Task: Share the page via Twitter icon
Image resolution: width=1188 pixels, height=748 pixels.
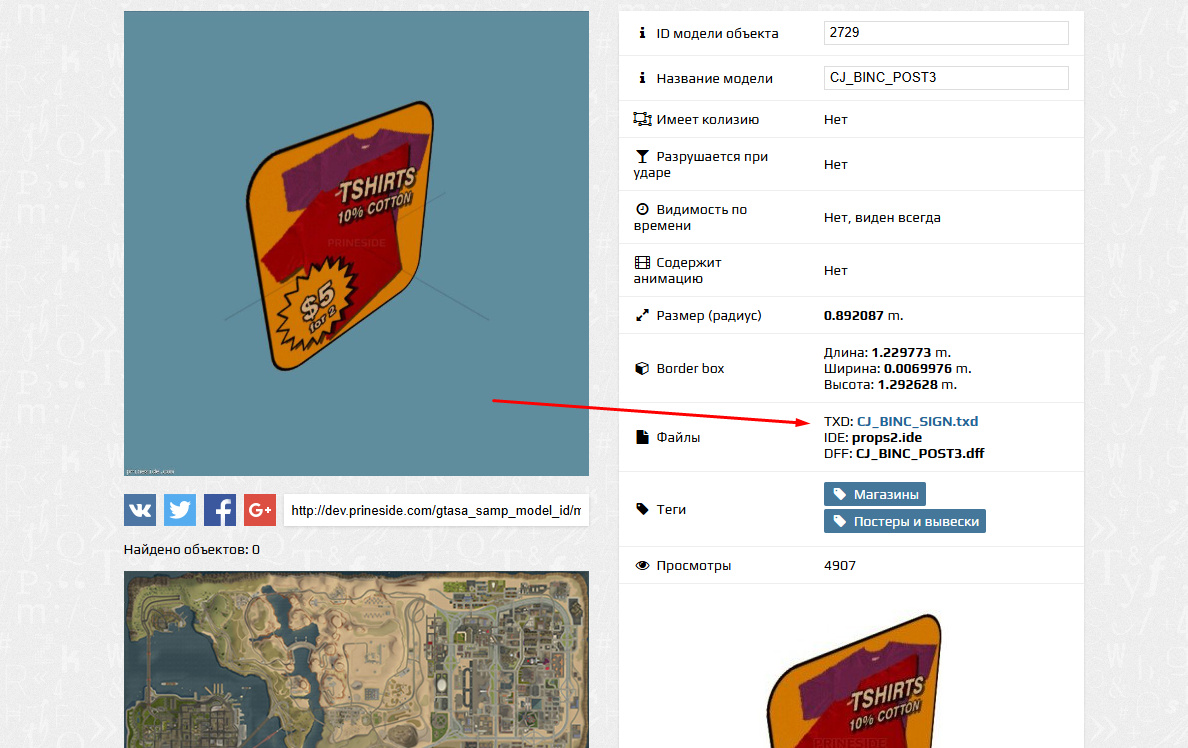Action: (180, 510)
